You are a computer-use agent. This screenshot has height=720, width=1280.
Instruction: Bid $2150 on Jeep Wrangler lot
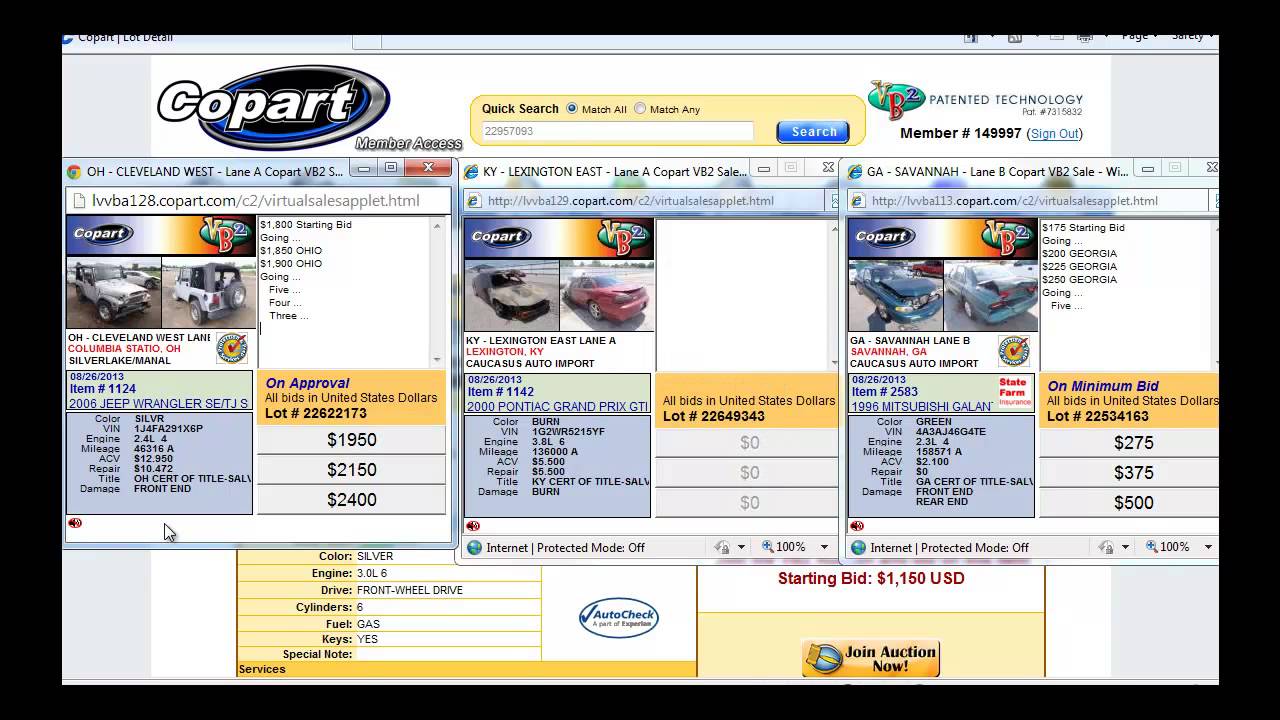[x=352, y=470]
